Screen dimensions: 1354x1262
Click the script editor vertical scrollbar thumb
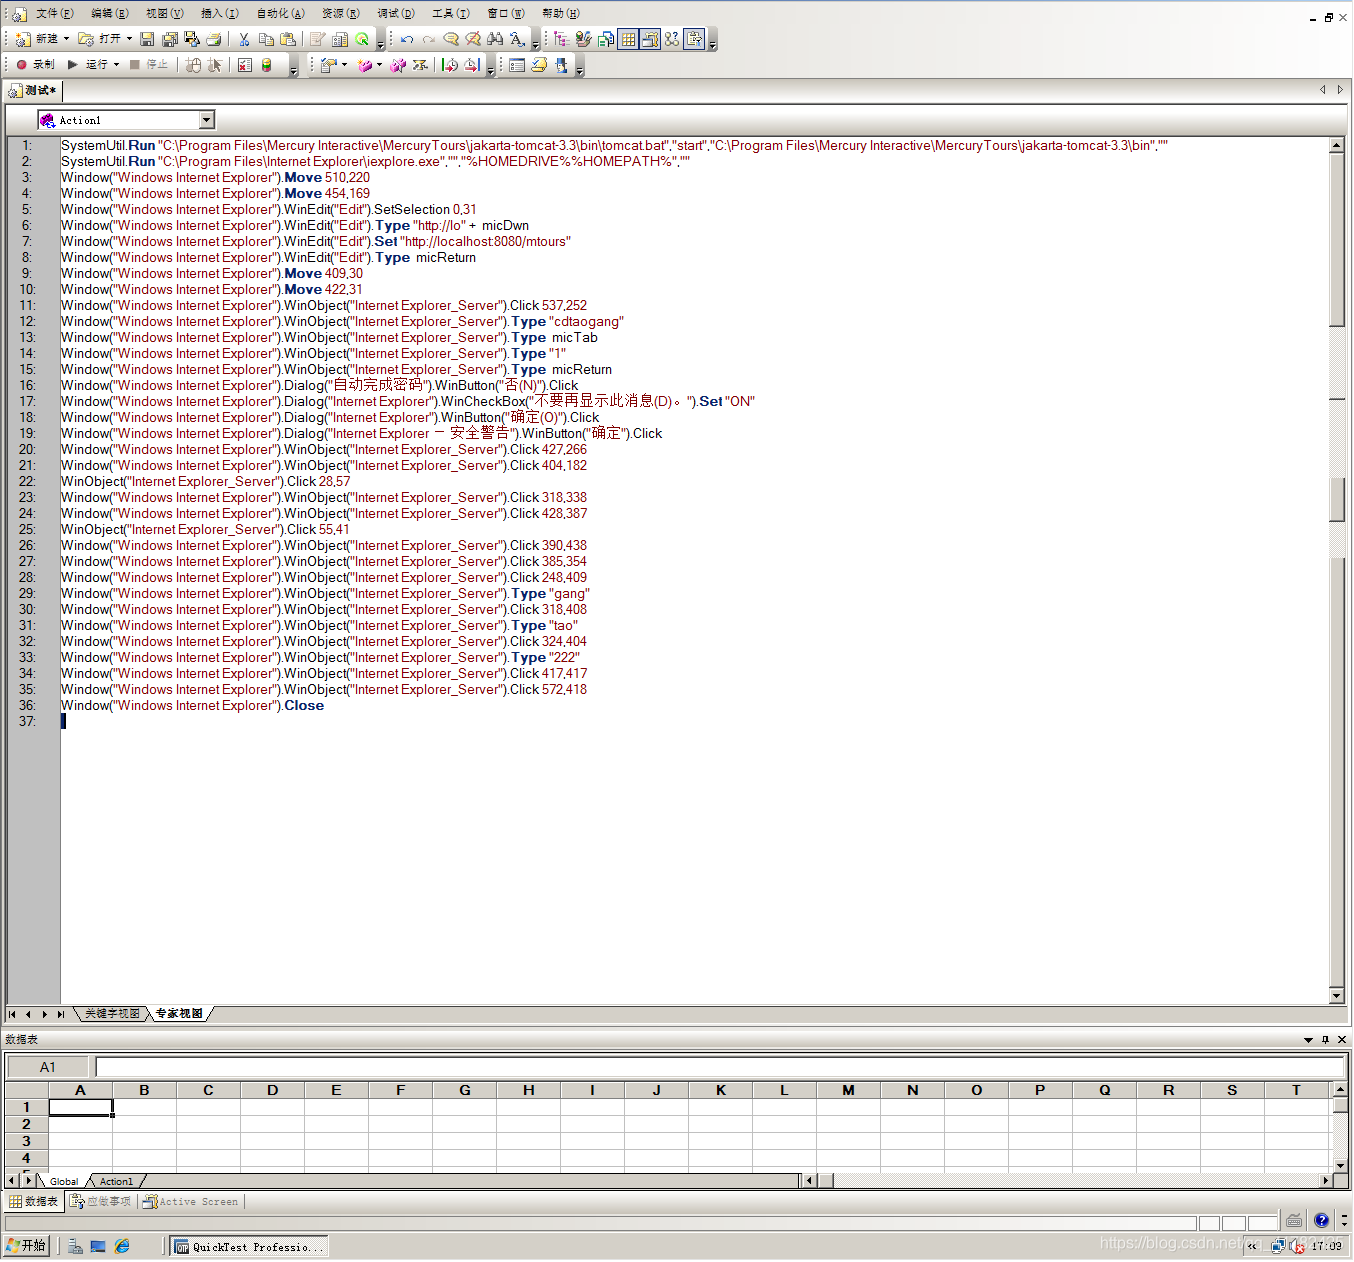click(x=1337, y=240)
